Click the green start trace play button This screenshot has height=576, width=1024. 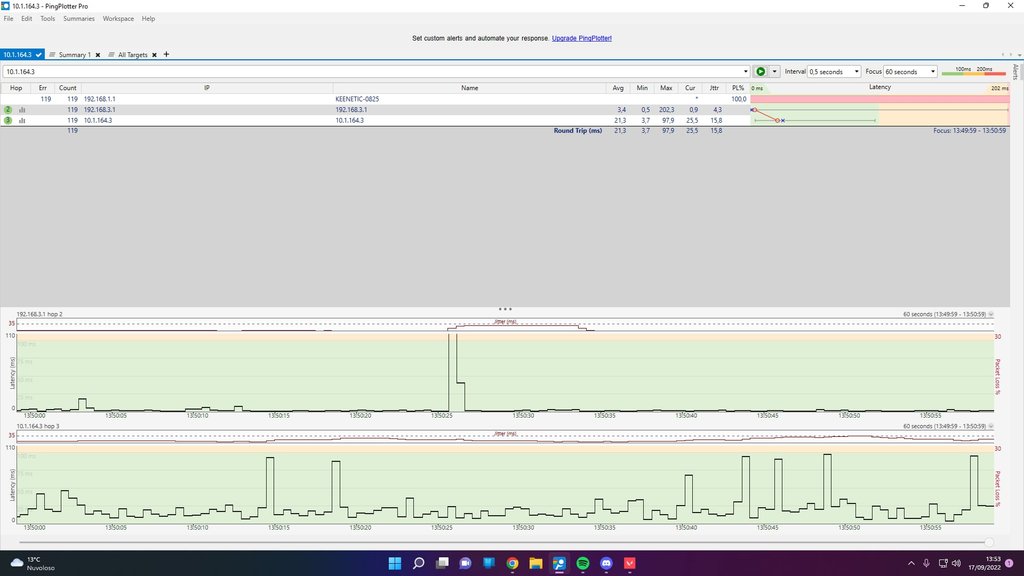761,72
